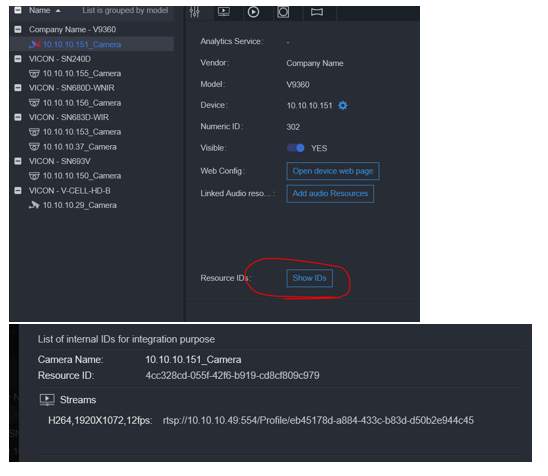The height and width of the screenshot is (476, 548).
Task: Click the Show IDs button
Action: tap(310, 278)
